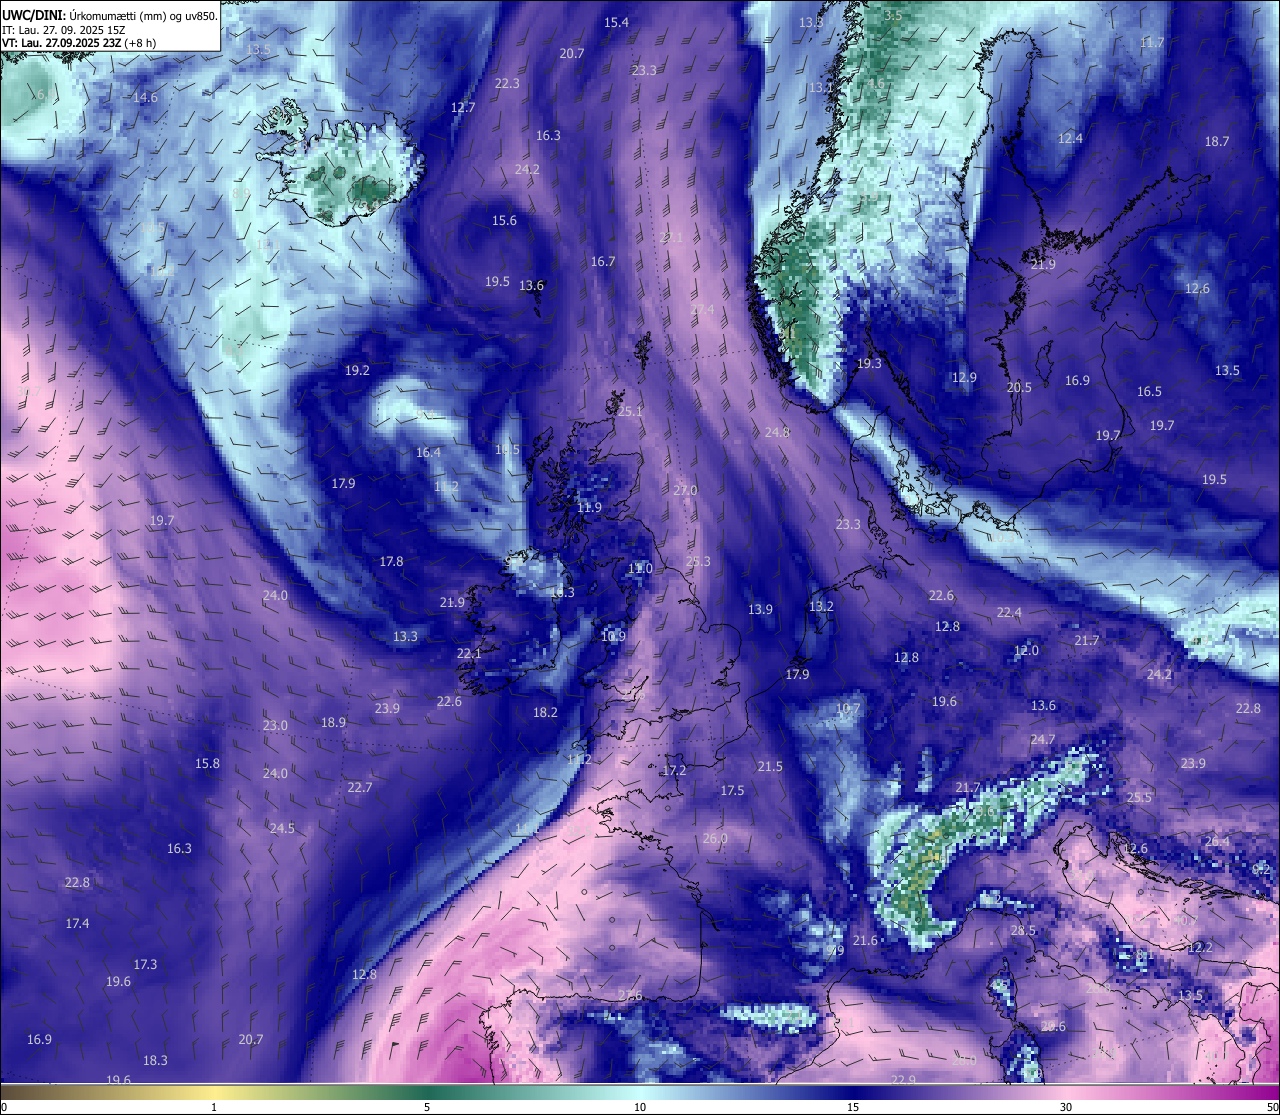Click the map value 17.4
Image resolution: width=1280 pixels, height=1115 pixels.
click(x=77, y=923)
